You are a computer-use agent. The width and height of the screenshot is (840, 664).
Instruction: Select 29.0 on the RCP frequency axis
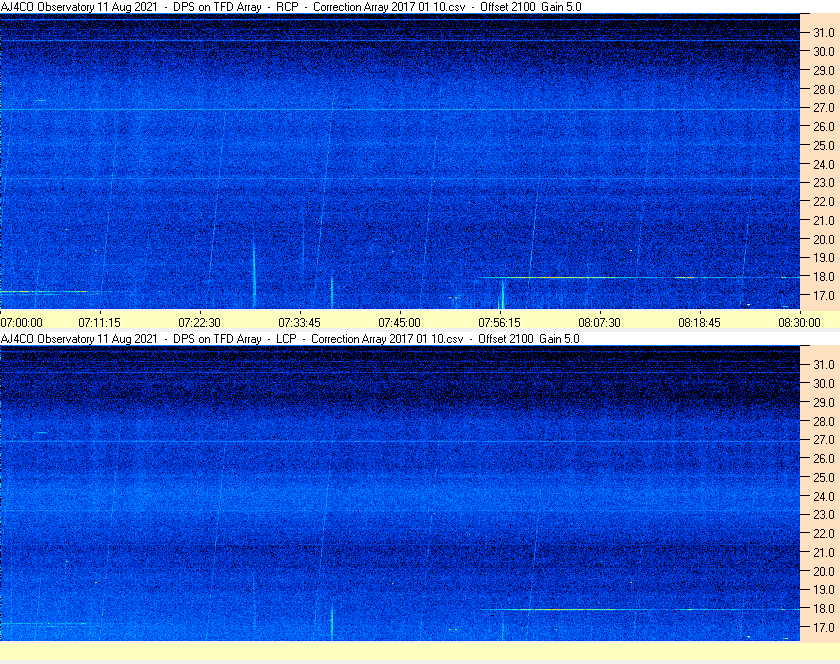(x=824, y=70)
